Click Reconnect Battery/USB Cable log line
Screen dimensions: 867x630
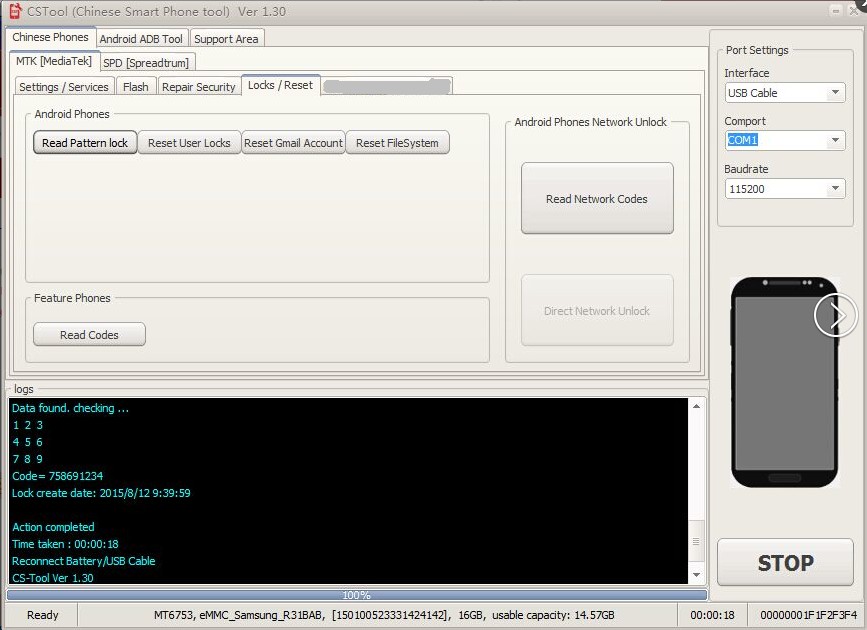(83, 561)
